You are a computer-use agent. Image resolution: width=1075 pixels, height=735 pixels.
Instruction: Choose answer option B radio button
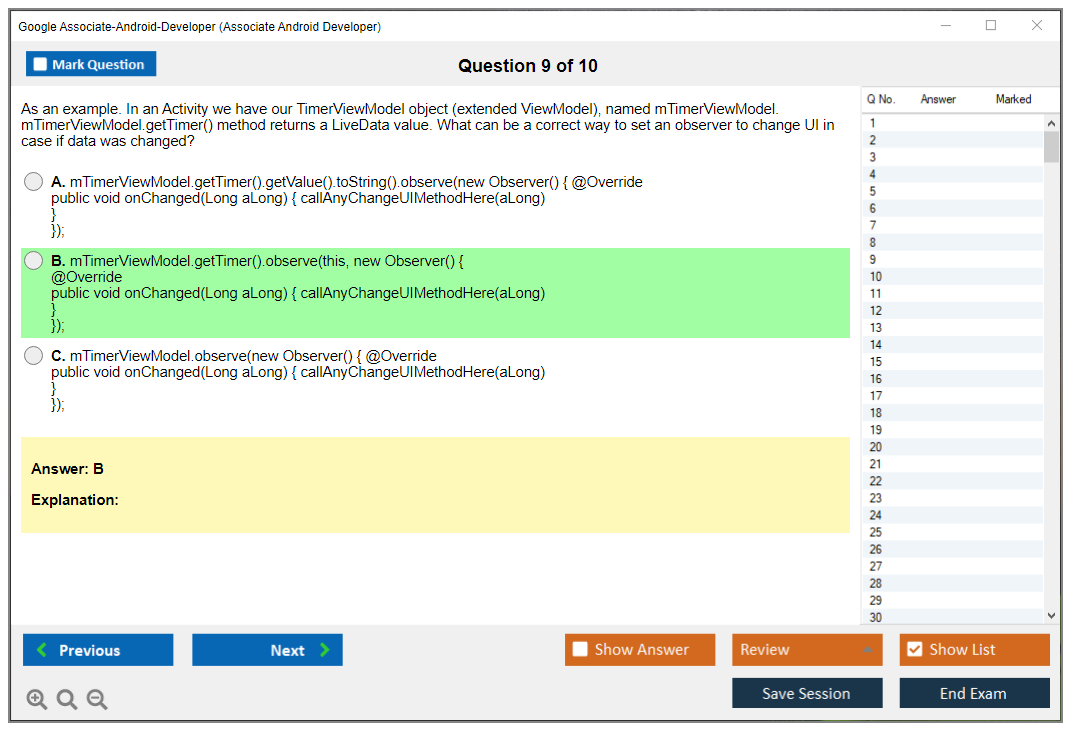[34, 261]
